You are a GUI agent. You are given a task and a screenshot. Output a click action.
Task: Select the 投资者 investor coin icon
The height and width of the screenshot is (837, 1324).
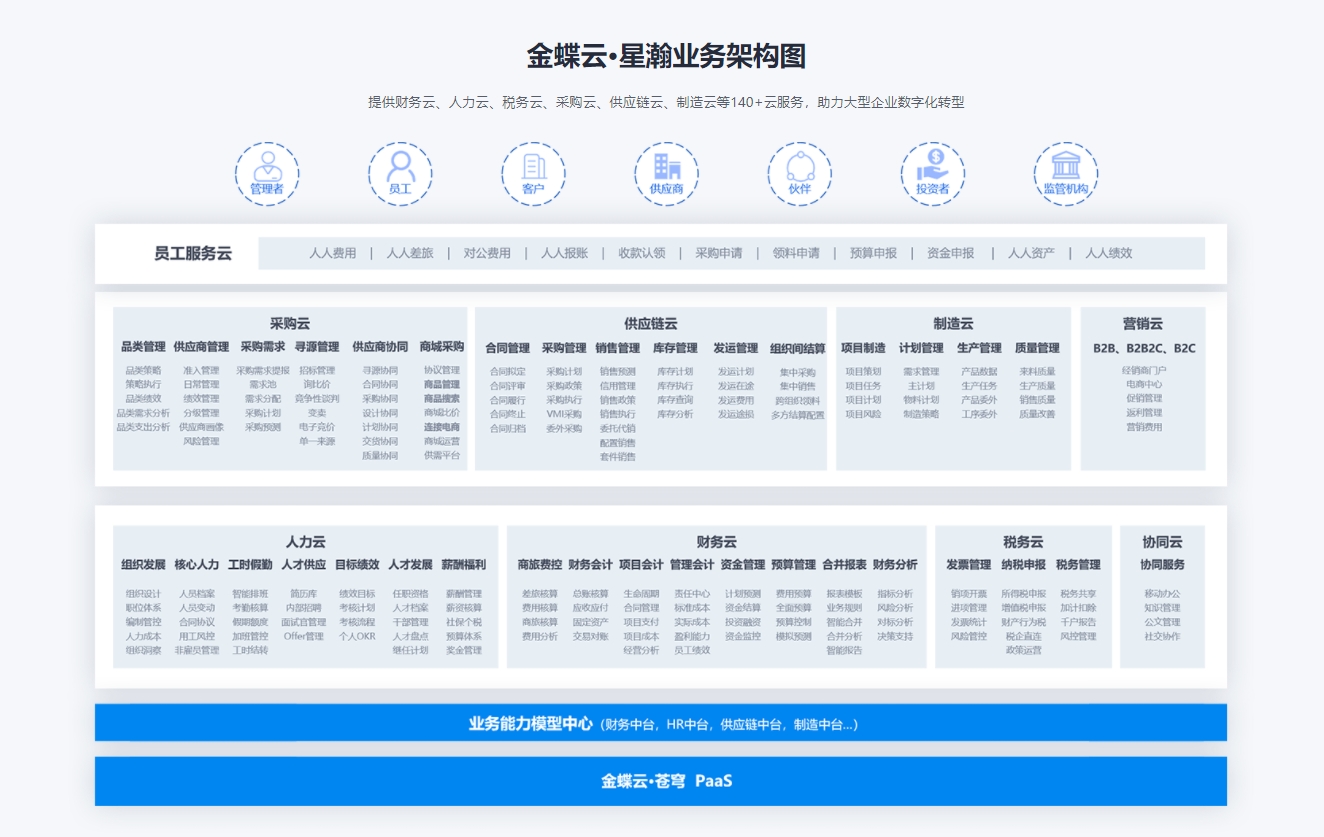(932, 174)
